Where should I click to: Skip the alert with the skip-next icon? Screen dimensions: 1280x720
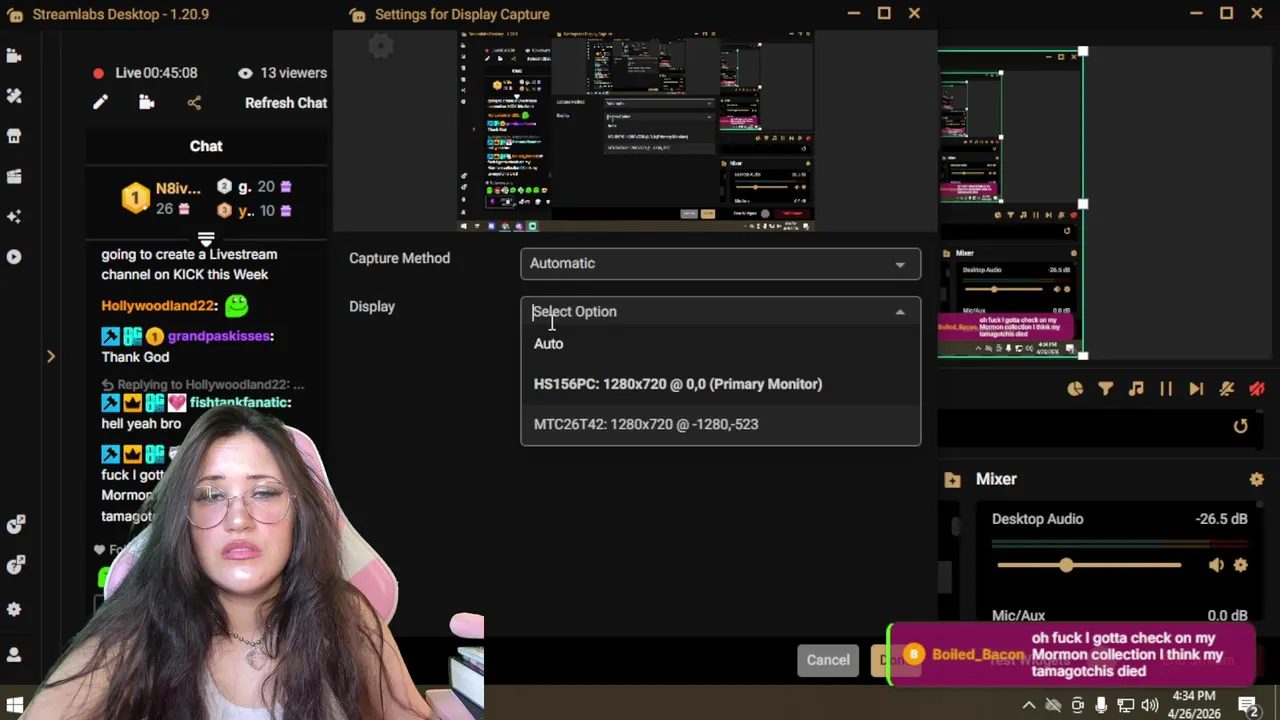[1196, 389]
